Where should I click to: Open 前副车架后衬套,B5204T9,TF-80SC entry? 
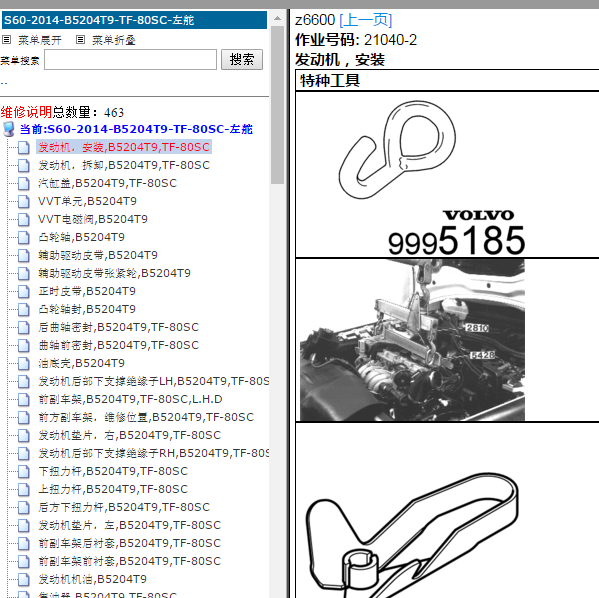[130, 543]
